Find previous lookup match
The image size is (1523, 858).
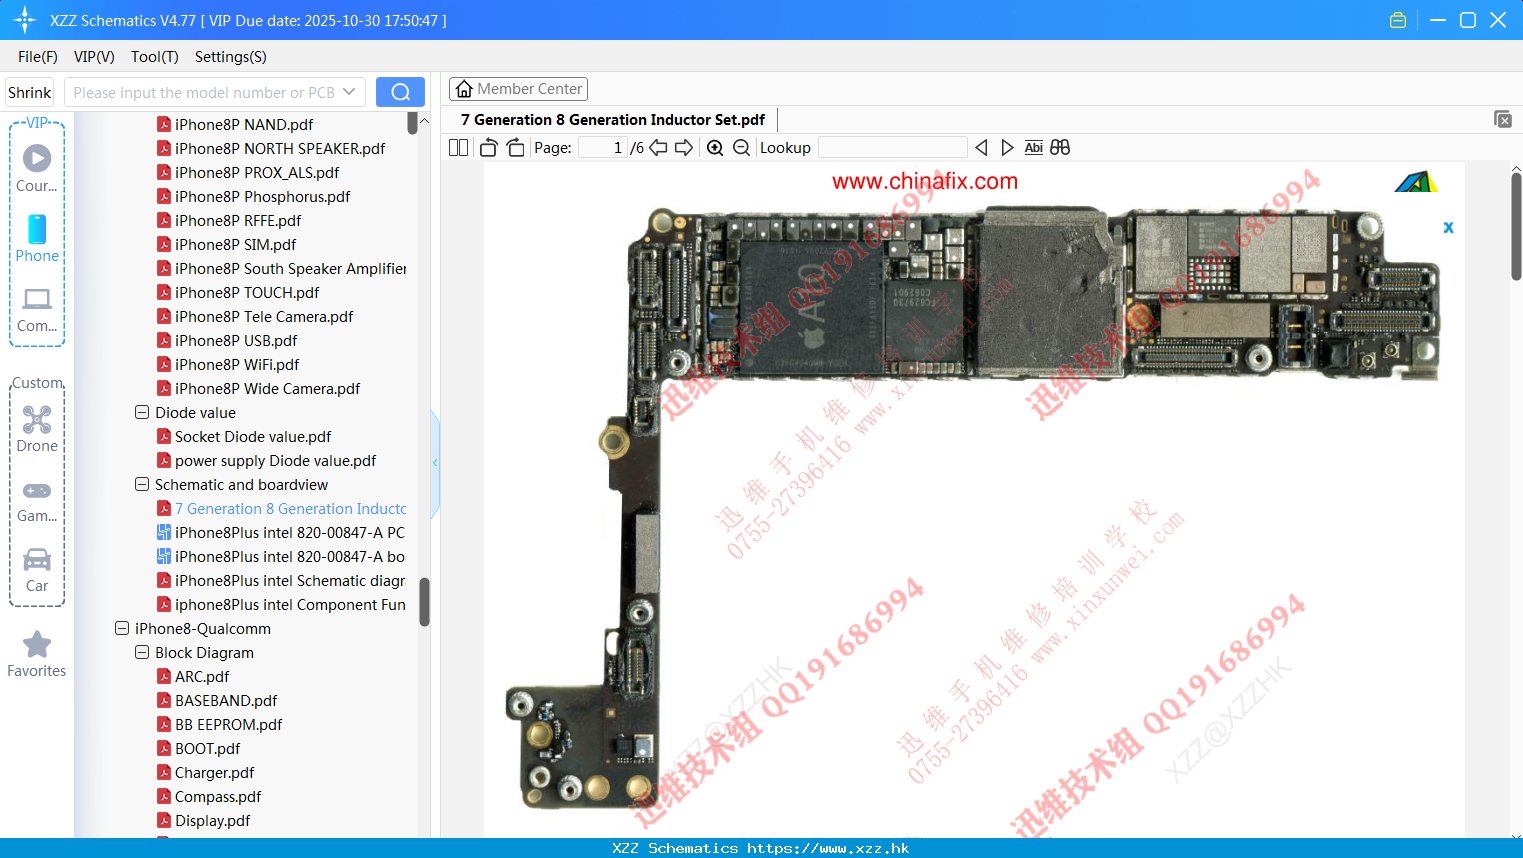click(981, 147)
